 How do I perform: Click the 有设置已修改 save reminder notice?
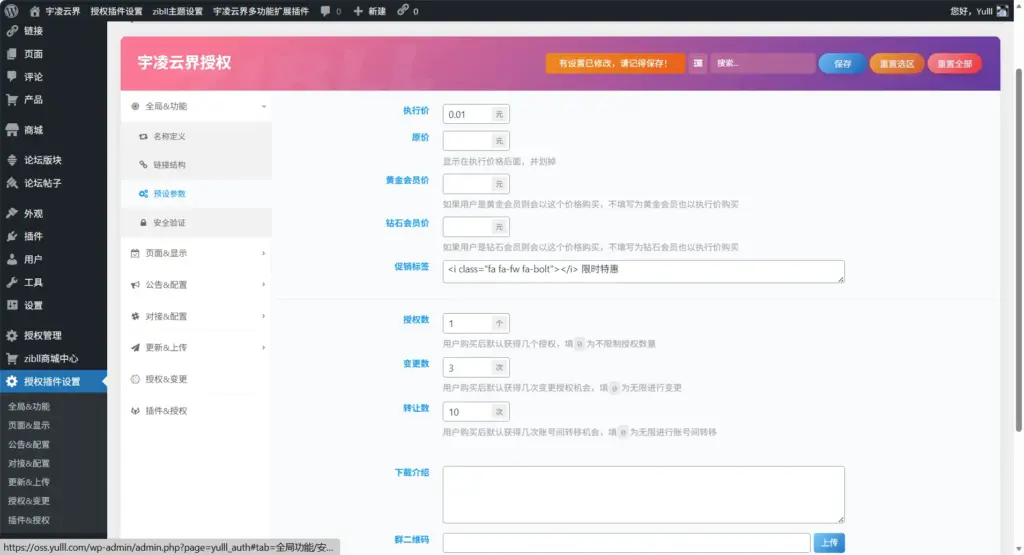coord(615,63)
